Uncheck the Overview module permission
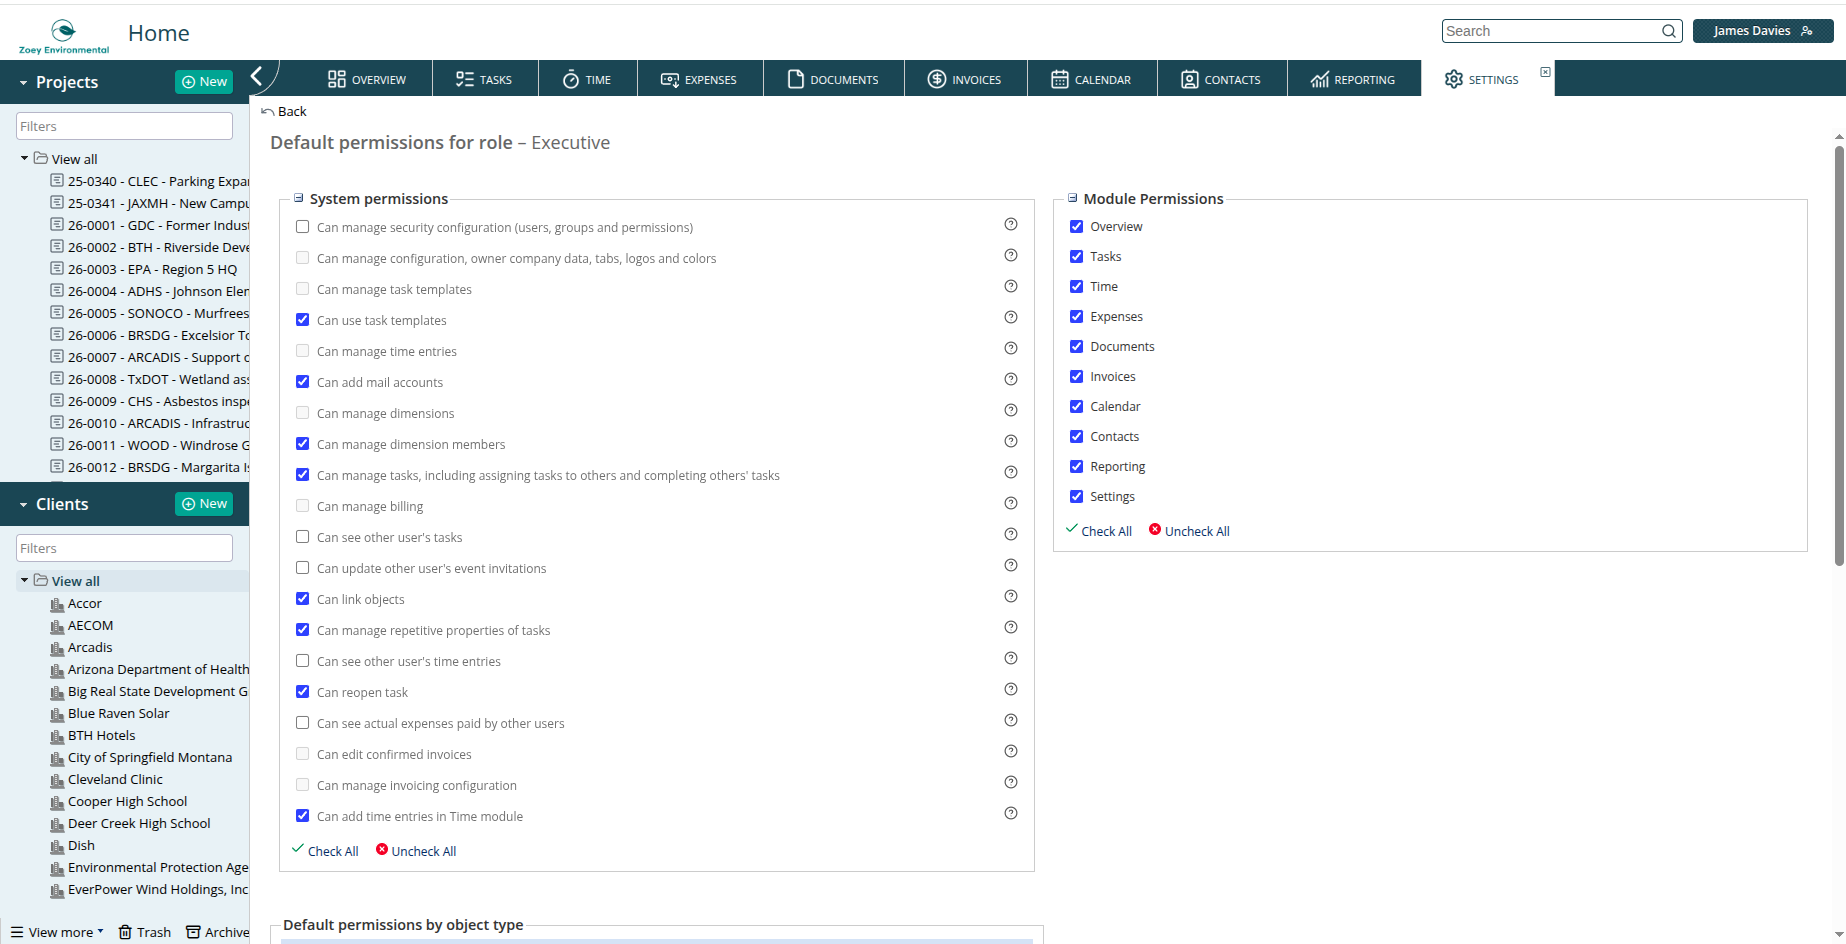1846x944 pixels. [x=1077, y=227]
